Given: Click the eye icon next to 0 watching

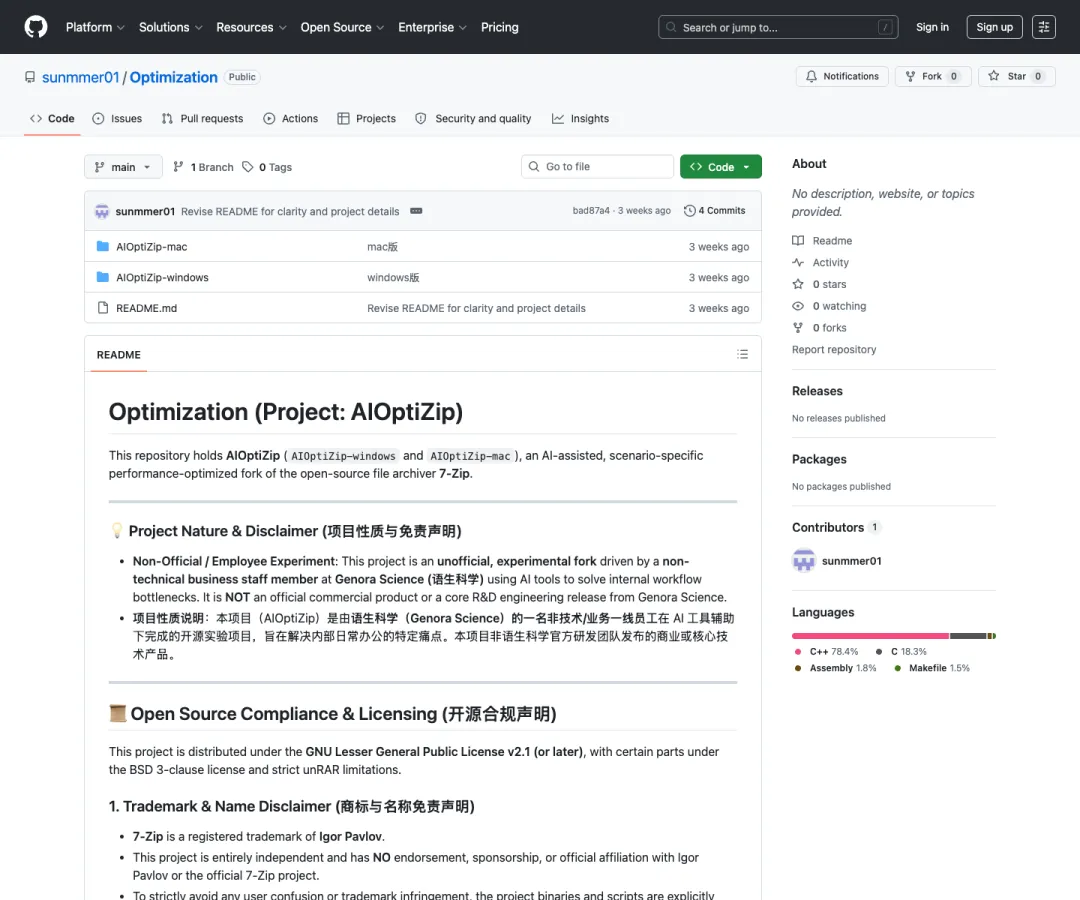Looking at the screenshot, I should [798, 306].
